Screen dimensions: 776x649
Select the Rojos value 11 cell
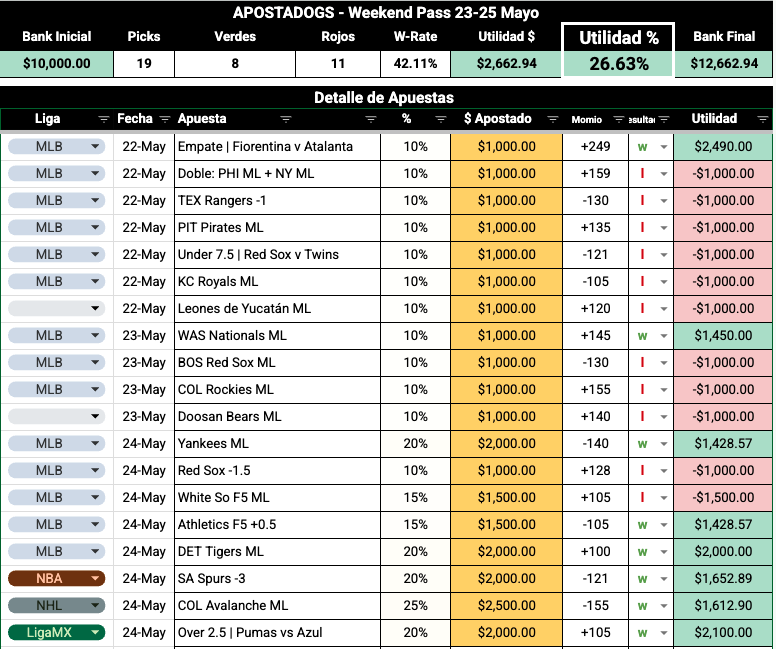click(x=338, y=64)
